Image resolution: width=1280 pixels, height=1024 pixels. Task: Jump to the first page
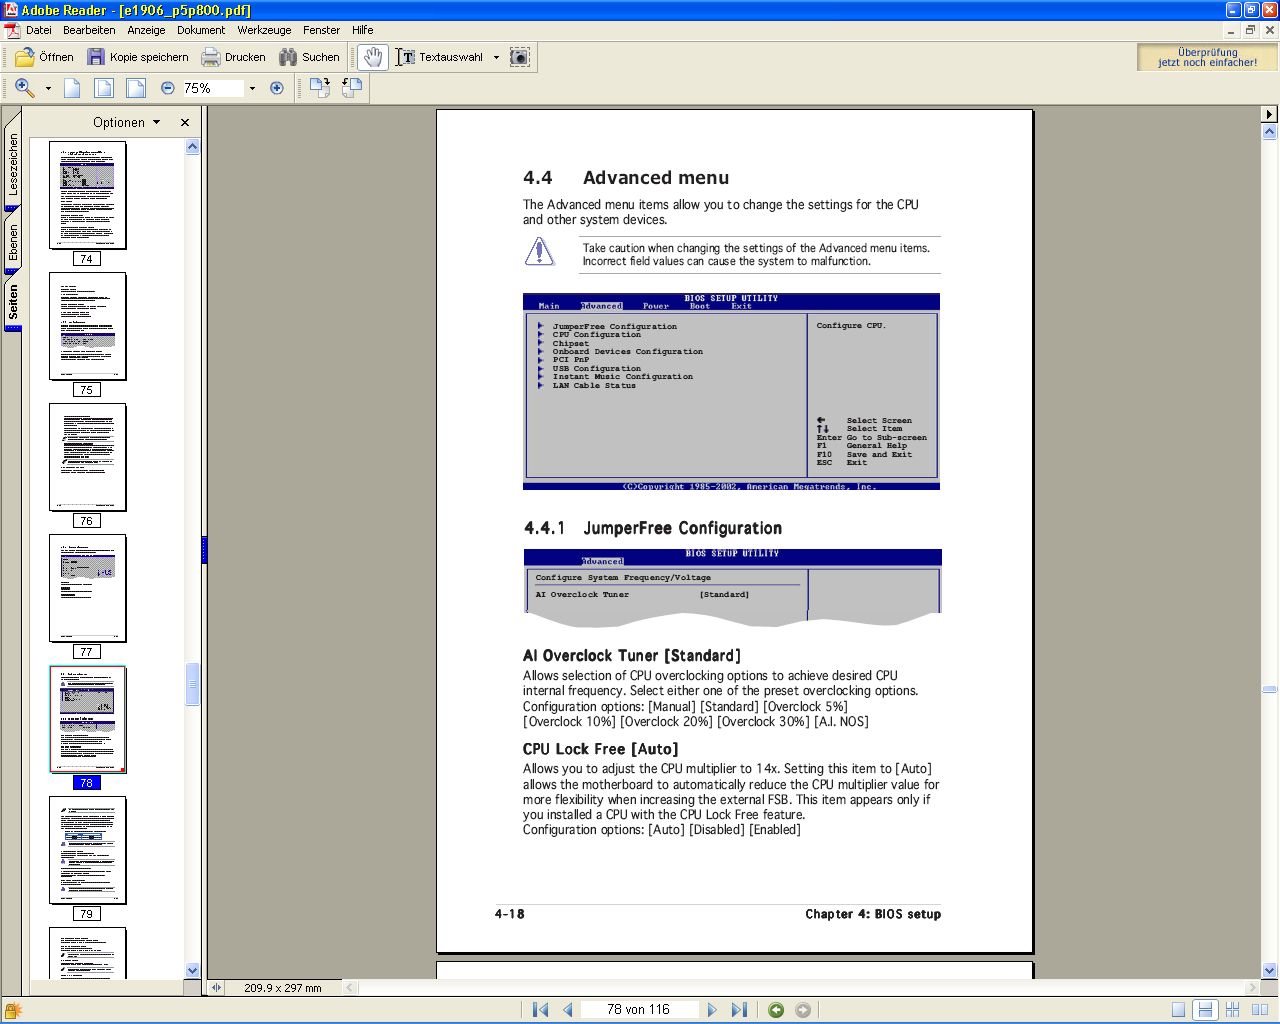(x=540, y=1010)
